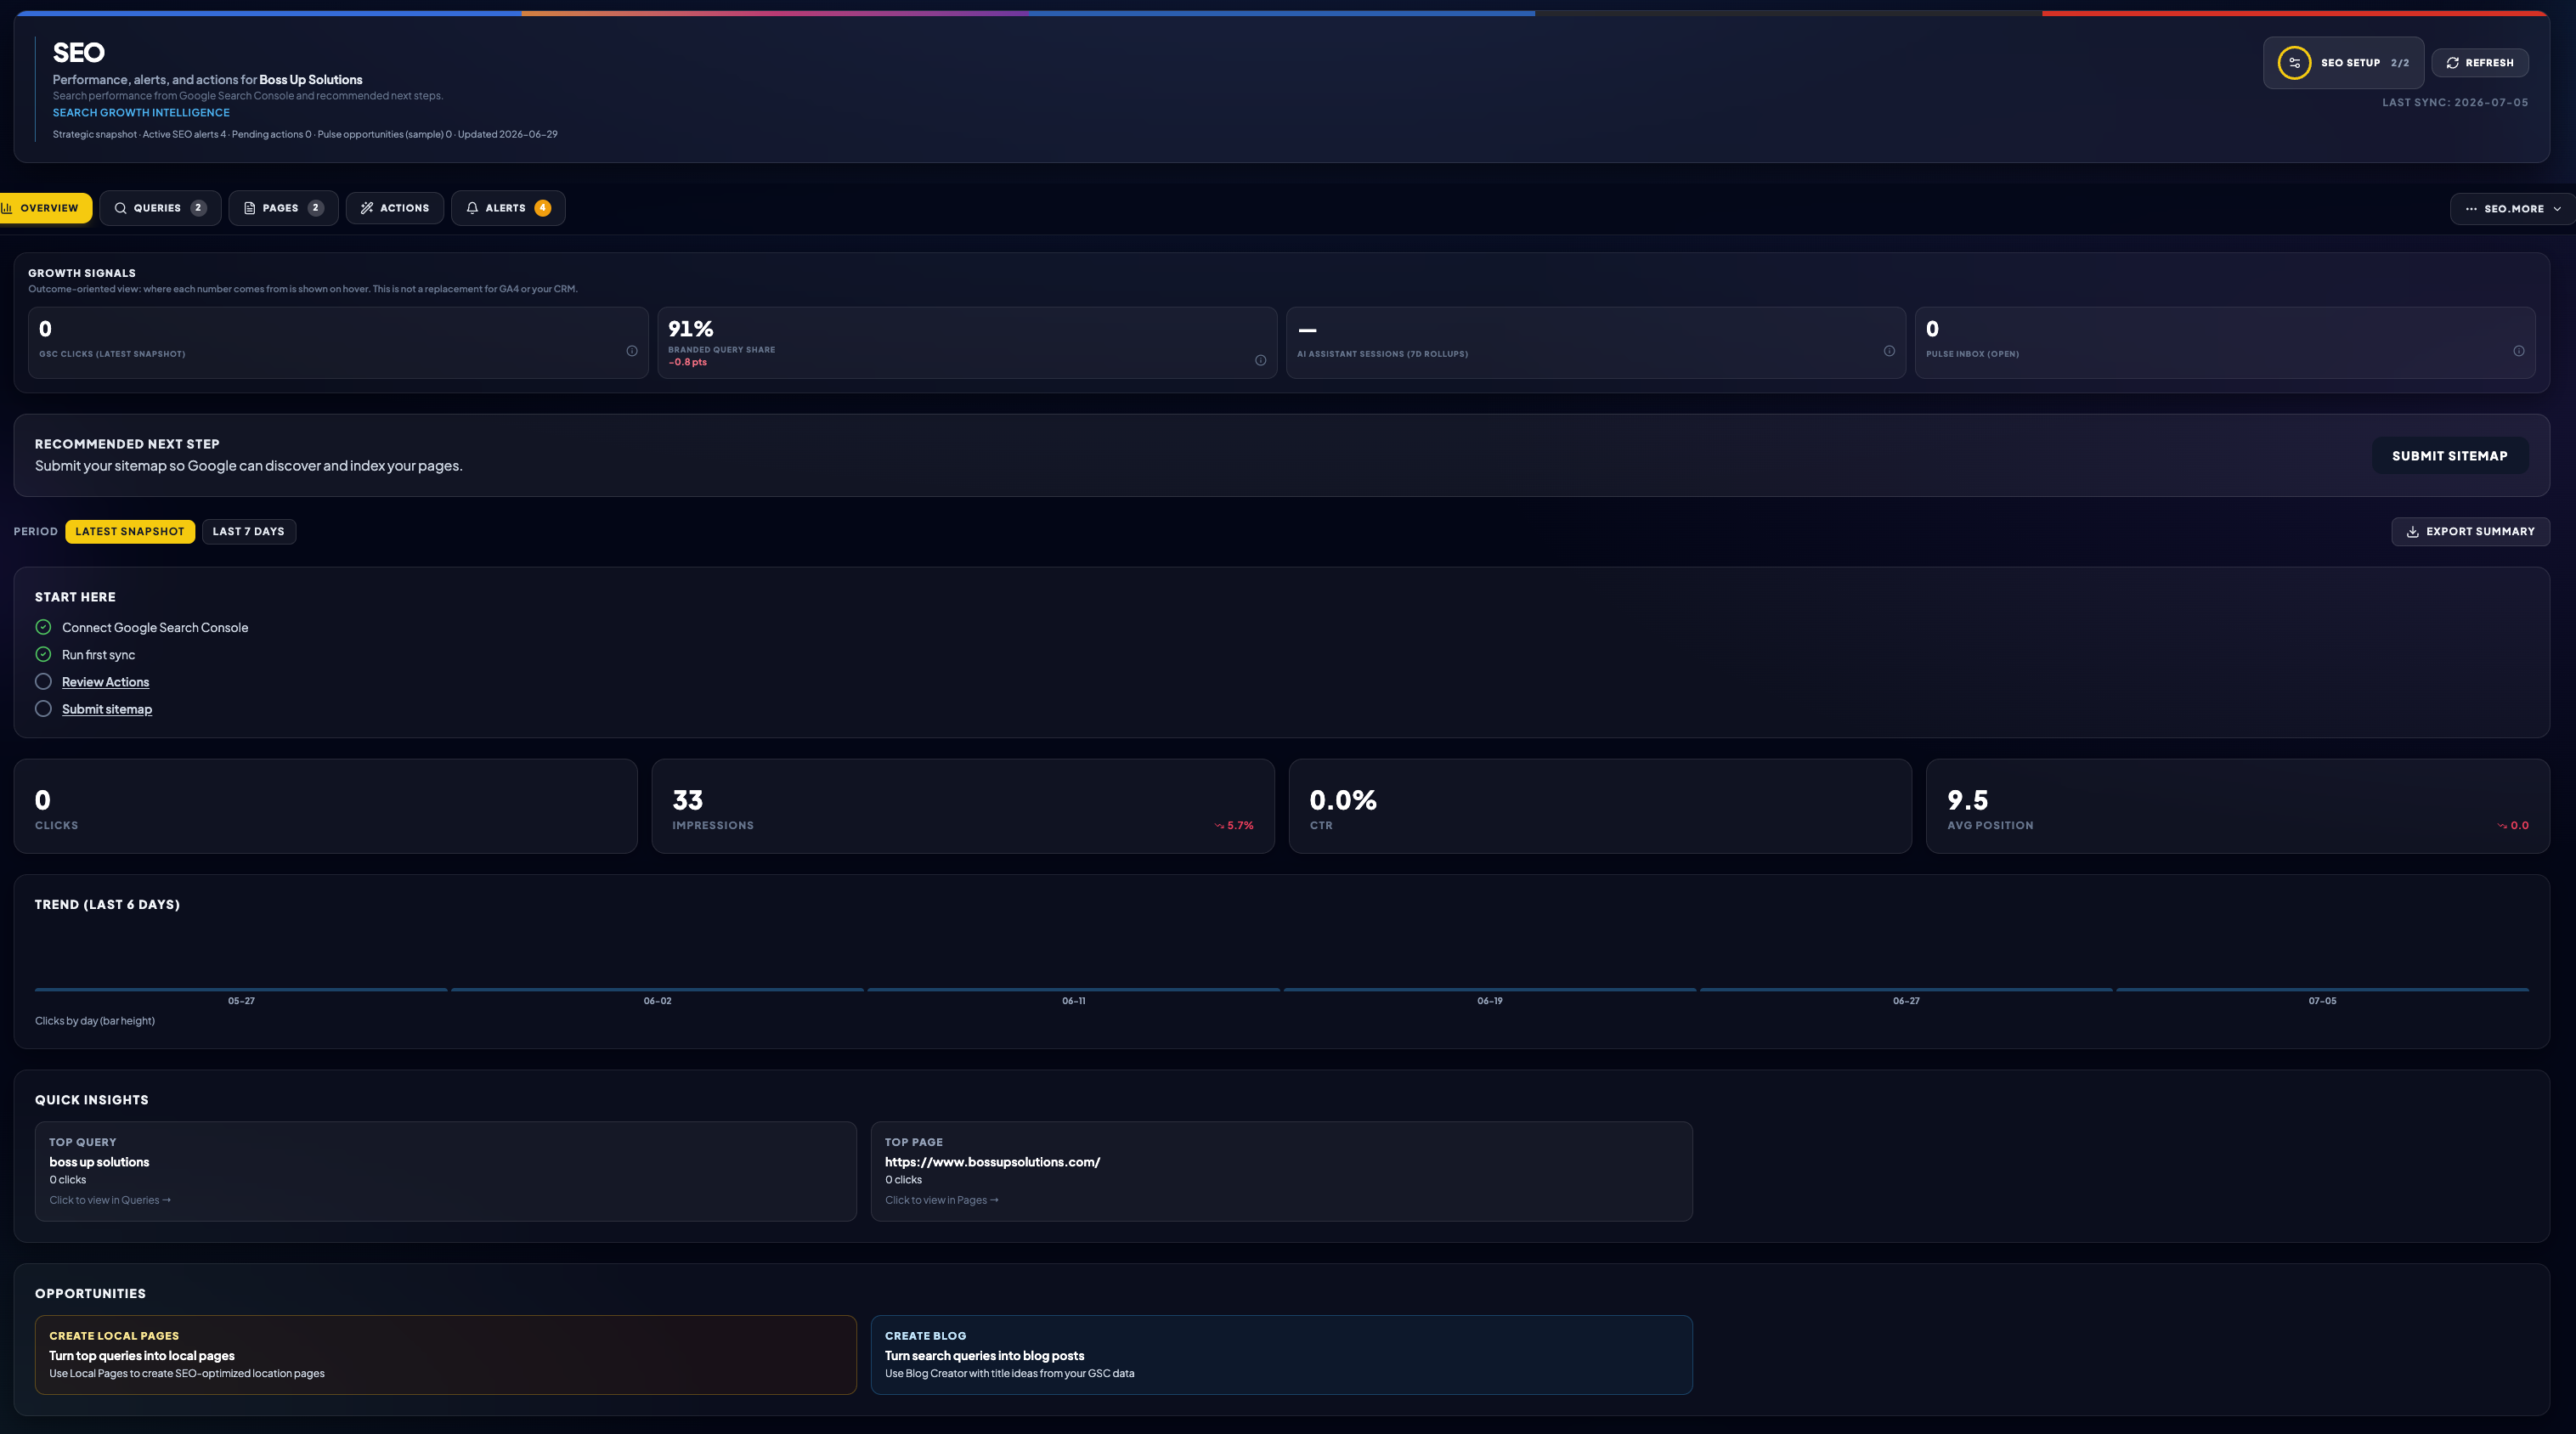Click the SEO Setup circular settings icon
Image resolution: width=2576 pixels, height=1434 pixels.
2294,63
